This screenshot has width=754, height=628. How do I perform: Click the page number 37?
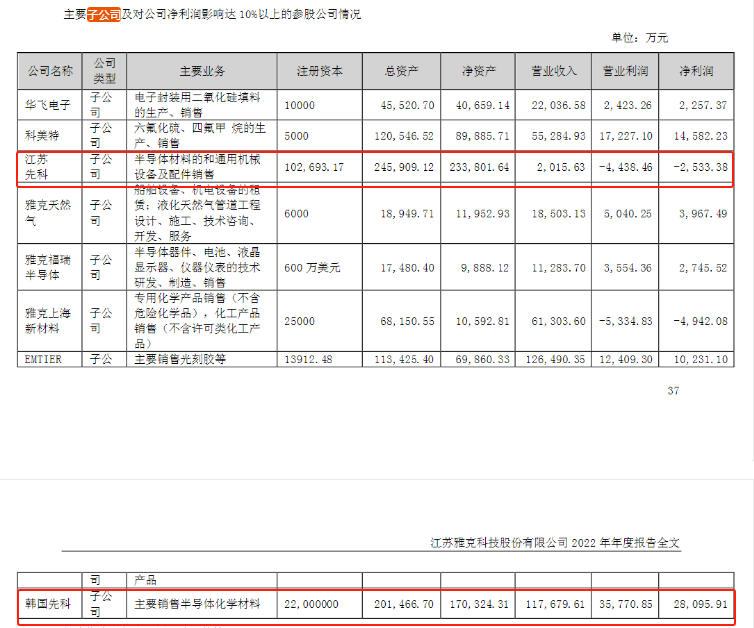point(673,391)
